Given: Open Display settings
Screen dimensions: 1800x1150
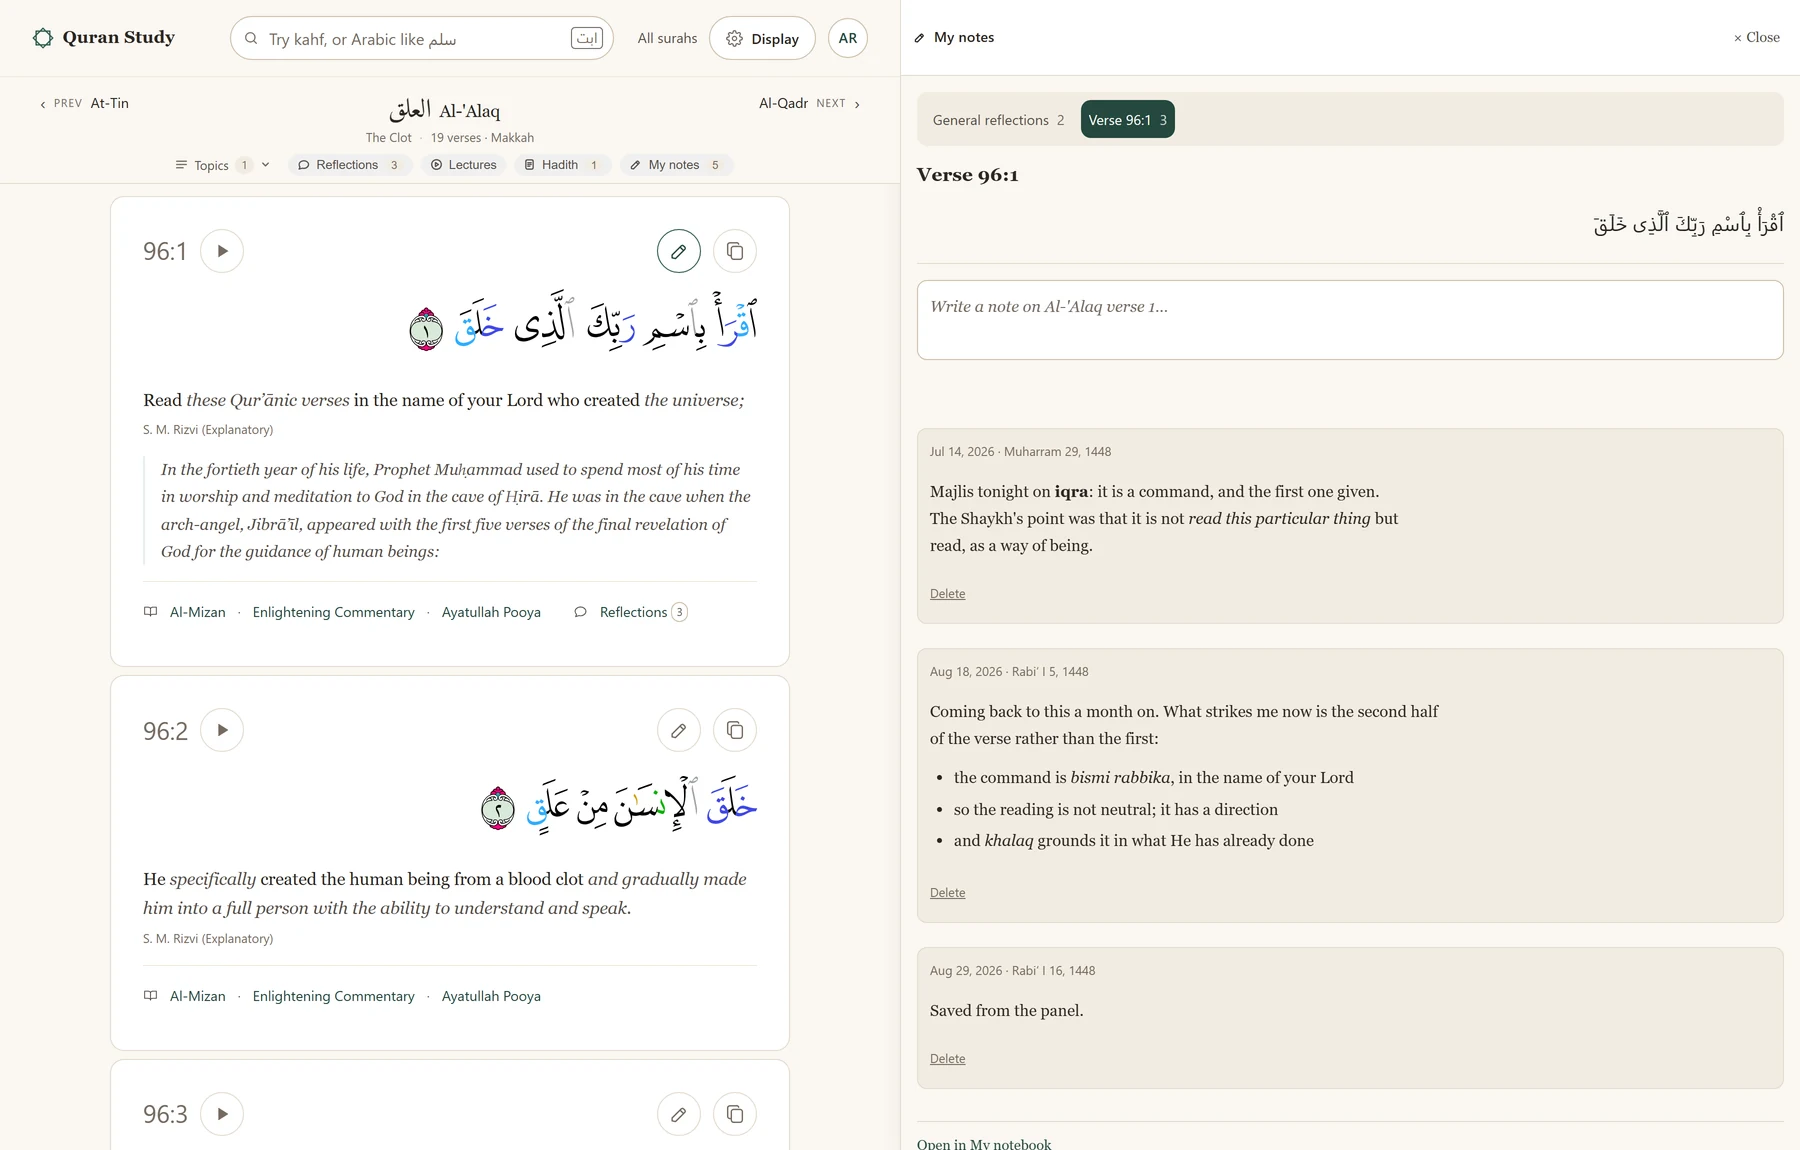Looking at the screenshot, I should point(762,38).
